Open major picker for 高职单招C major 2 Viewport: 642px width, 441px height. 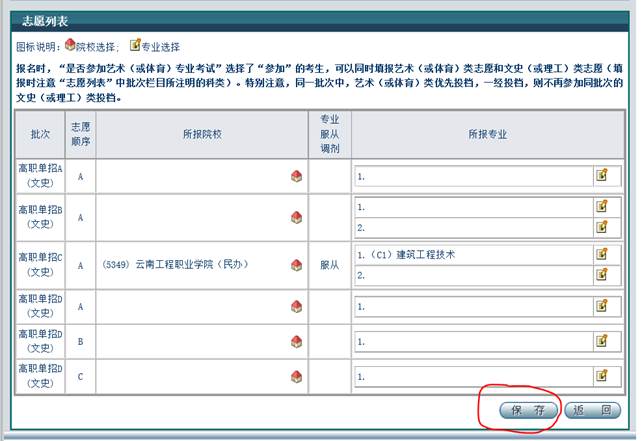(602, 274)
